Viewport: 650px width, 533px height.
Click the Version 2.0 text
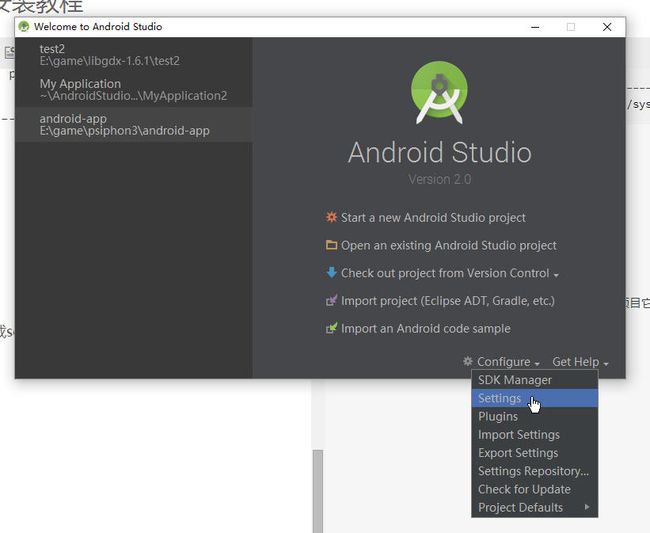pos(439,179)
